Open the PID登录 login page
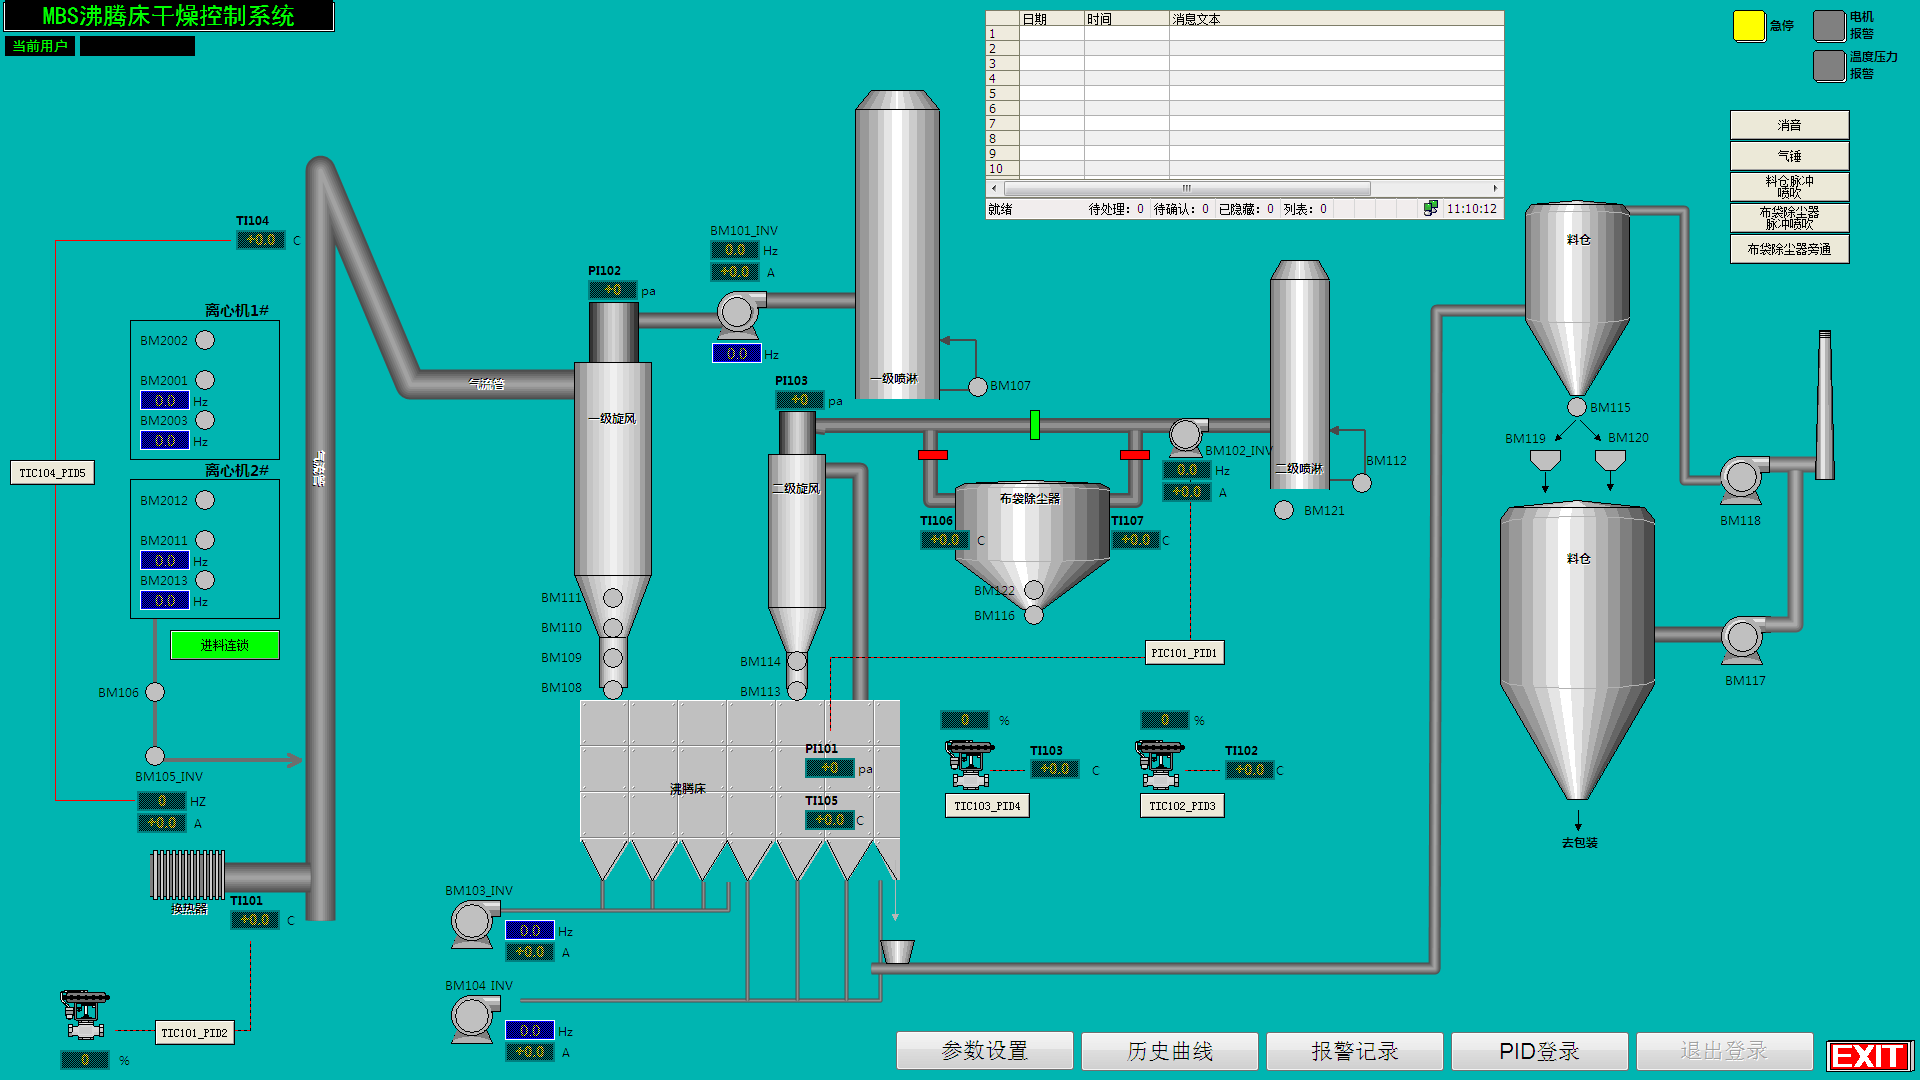This screenshot has width=1920, height=1080. point(1540,1051)
